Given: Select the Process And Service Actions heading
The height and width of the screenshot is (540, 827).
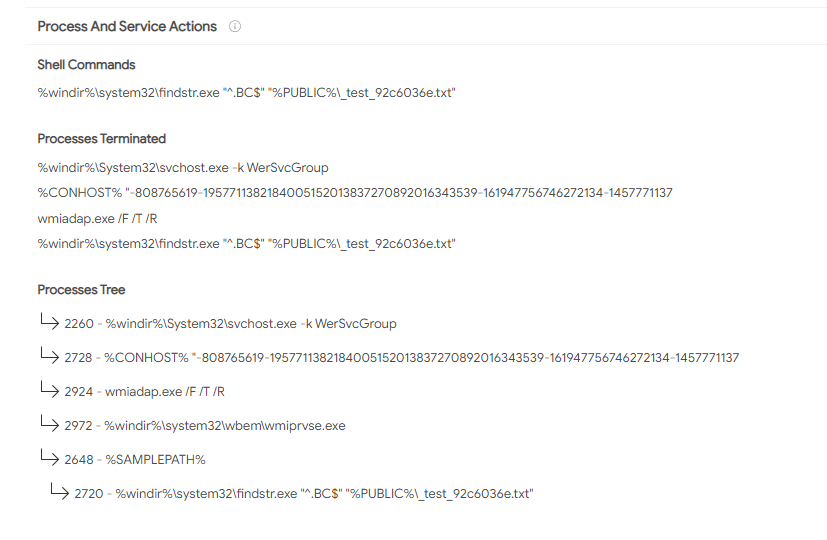Looking at the screenshot, I should pyautogui.click(x=127, y=26).
